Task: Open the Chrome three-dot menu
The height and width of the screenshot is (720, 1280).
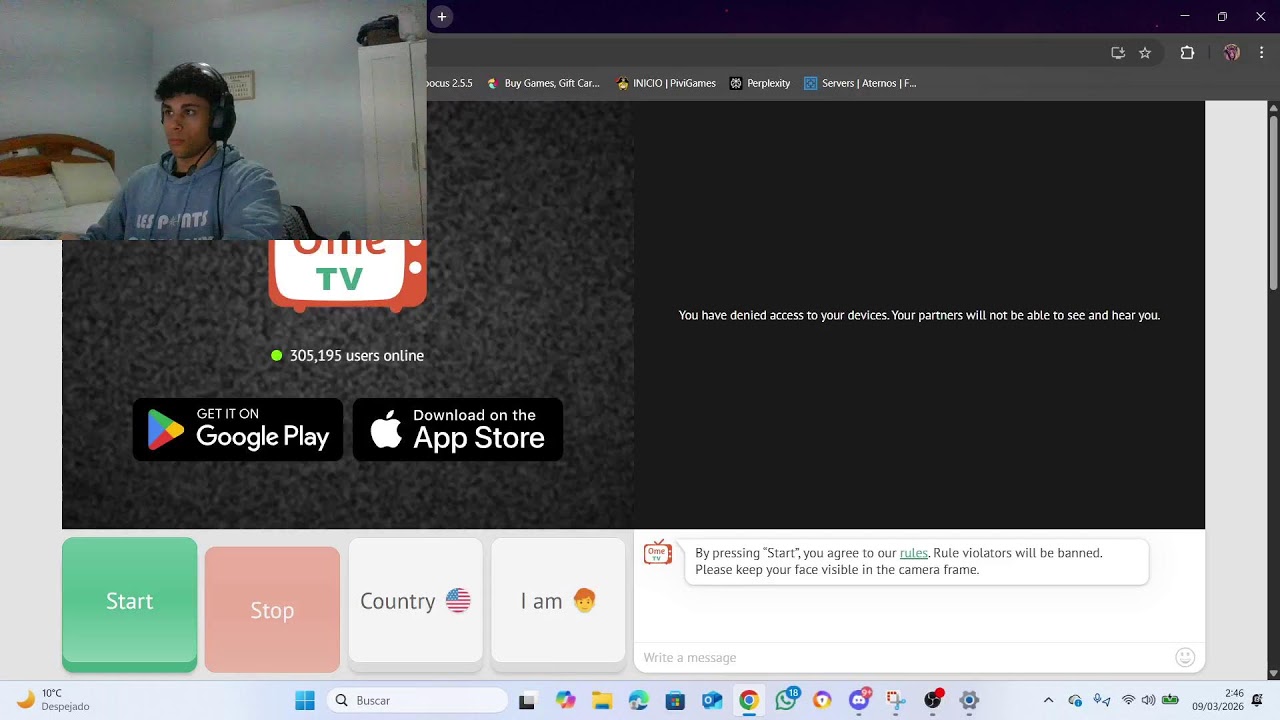Action: 1261,53
